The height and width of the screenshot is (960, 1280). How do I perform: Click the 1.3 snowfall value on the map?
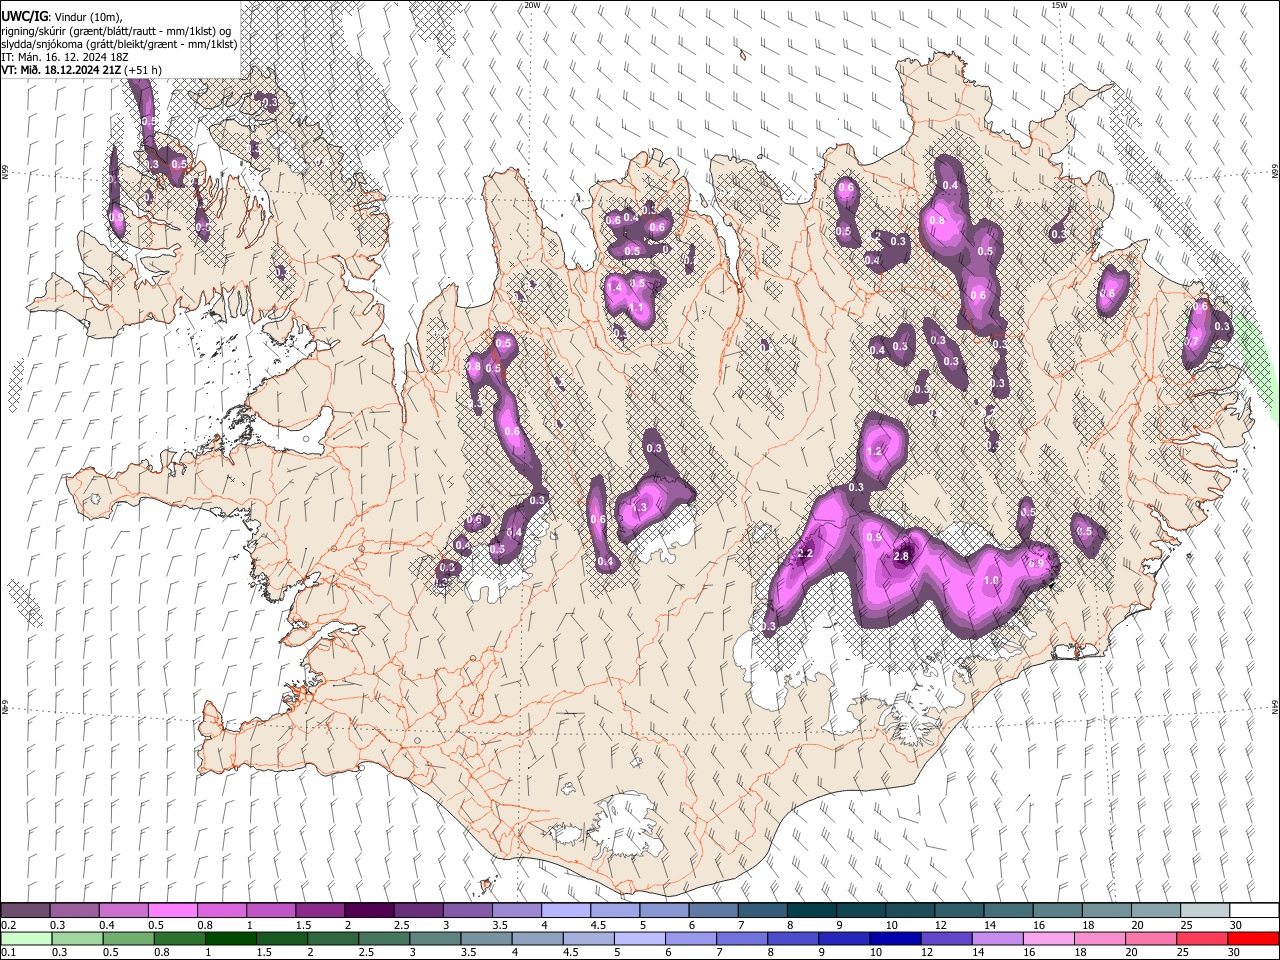tap(640, 507)
